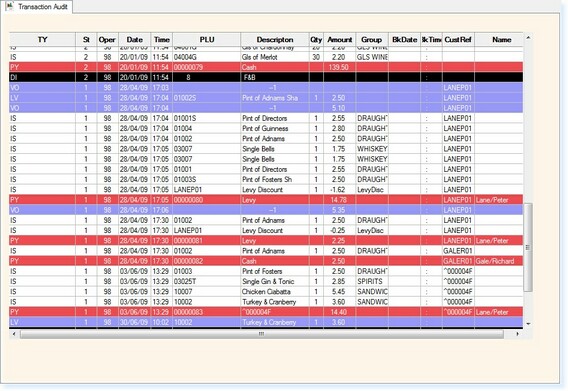The height and width of the screenshot is (391, 568).
Task: Click the horizontal scrollbar thumb
Action: [x=262, y=334]
